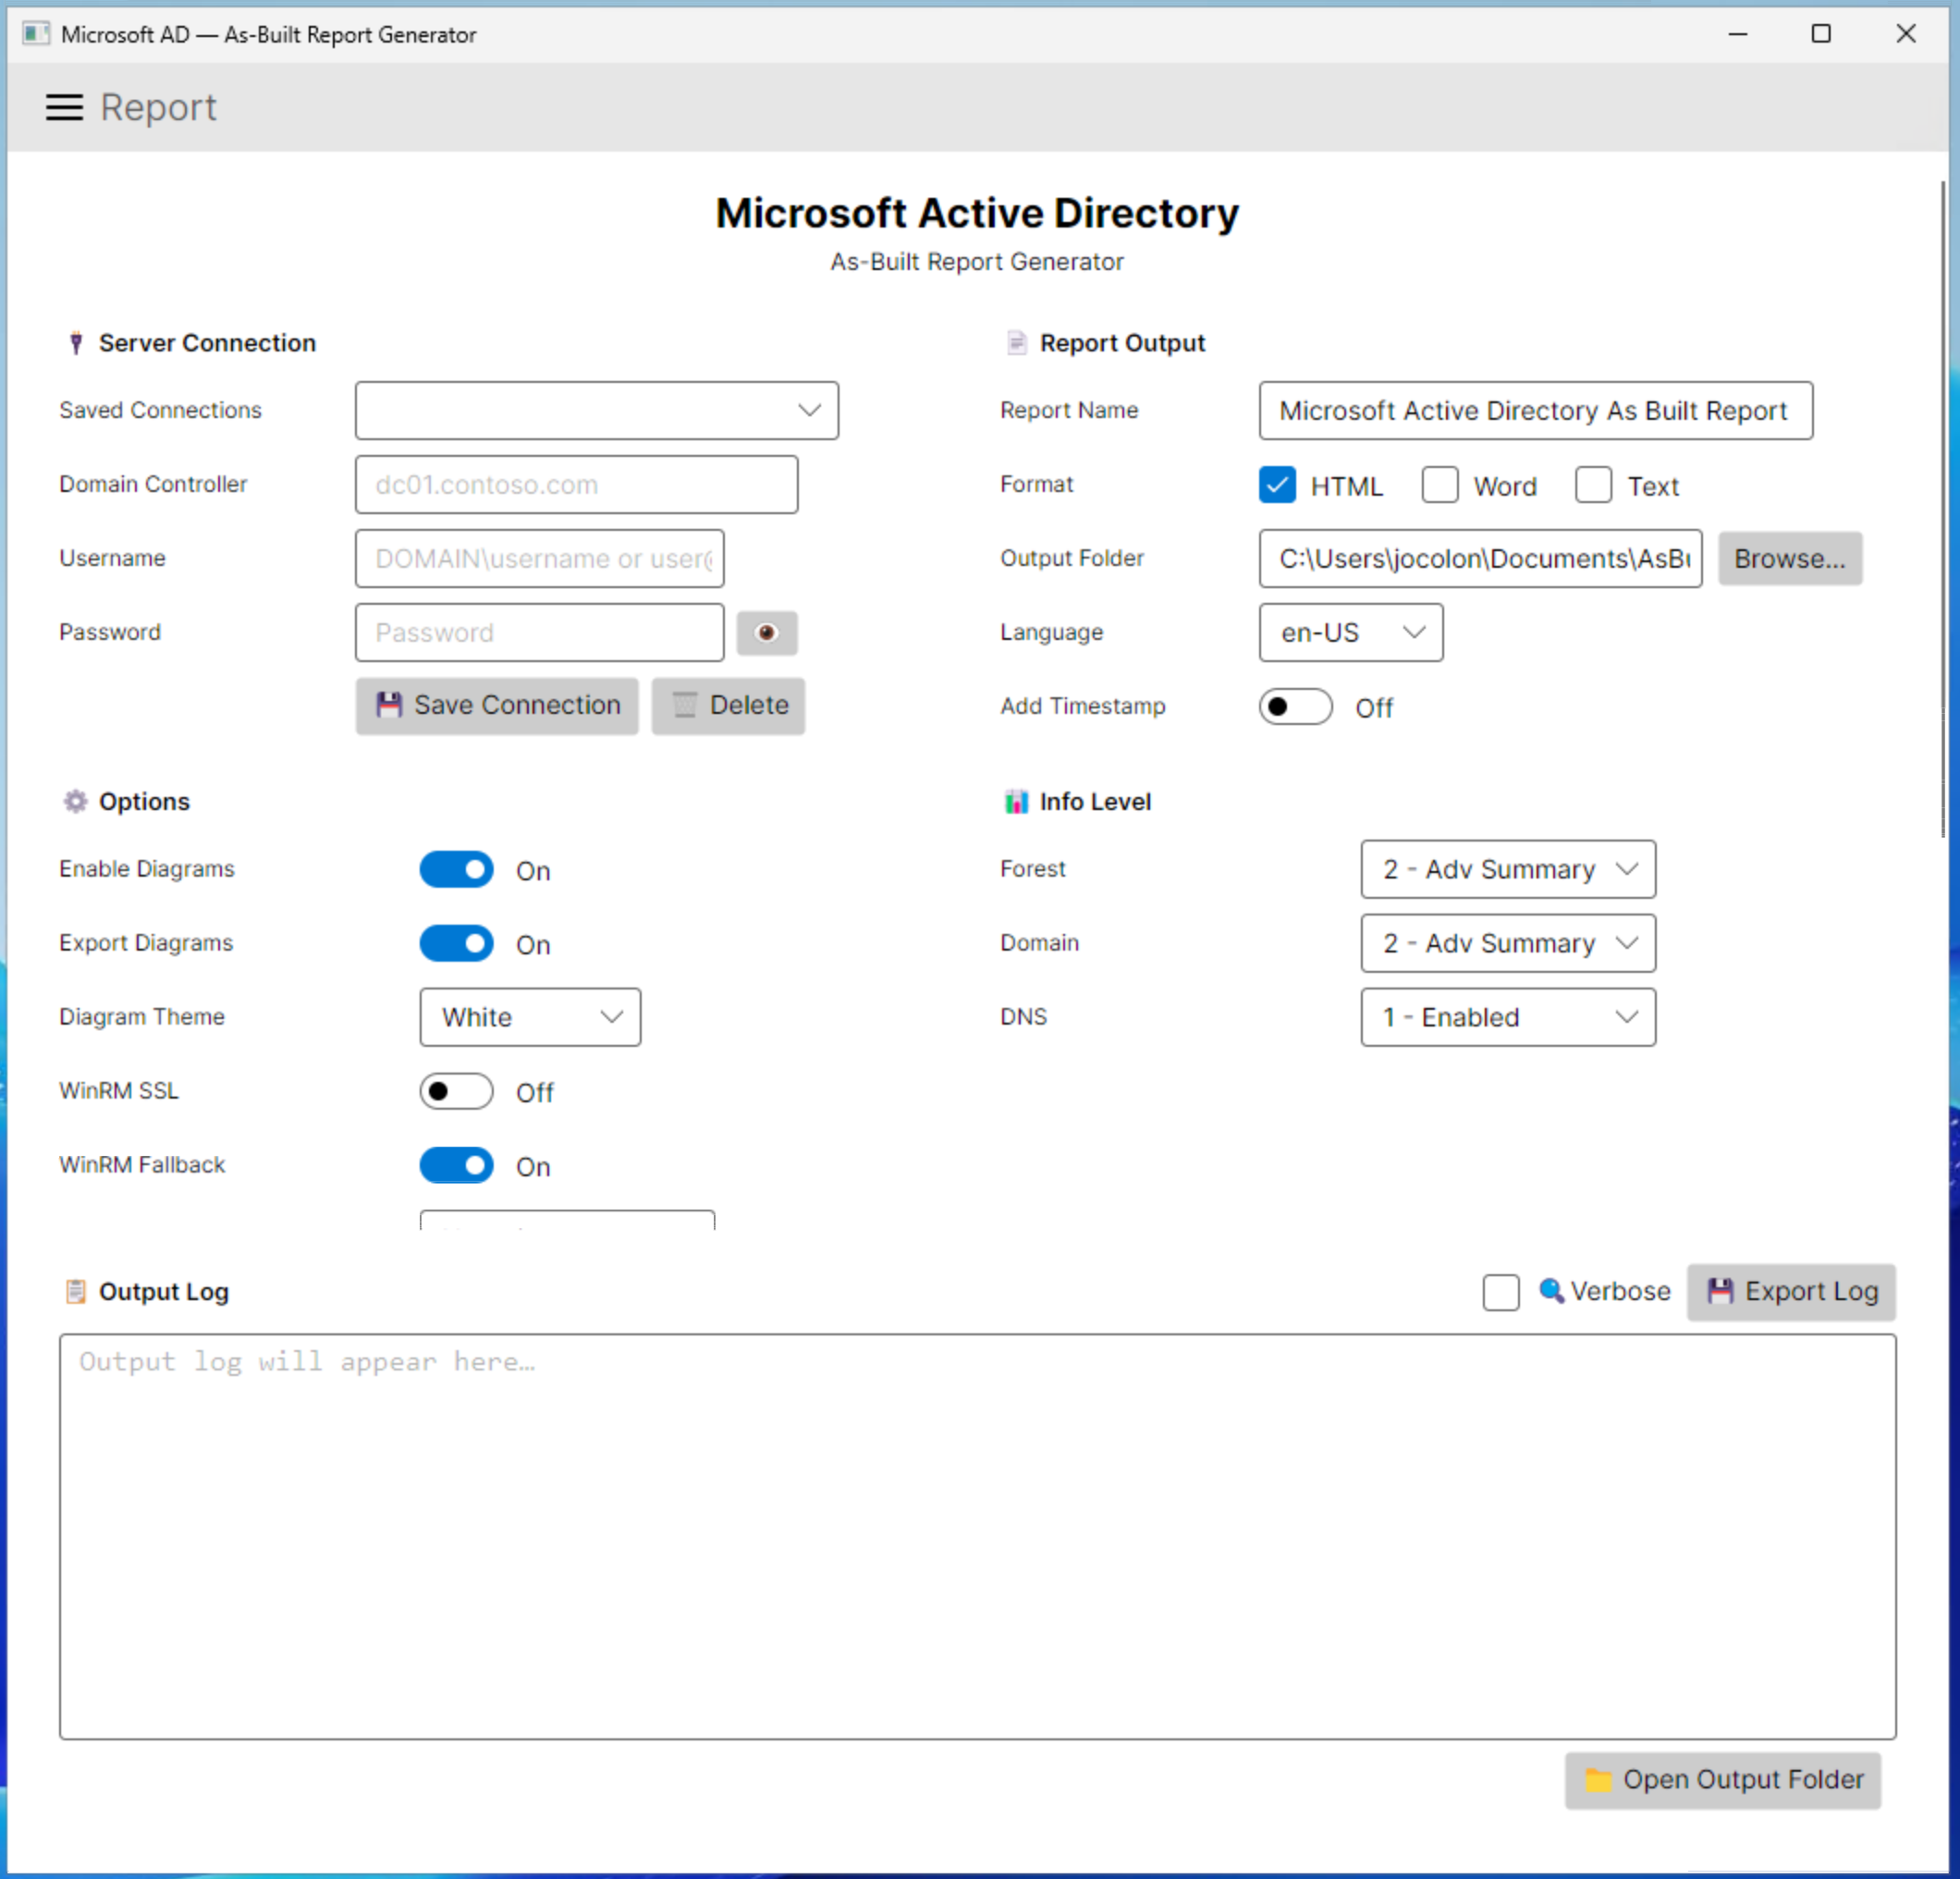Open the Language en-US dropdown
This screenshot has width=1960, height=1879.
1350,632
